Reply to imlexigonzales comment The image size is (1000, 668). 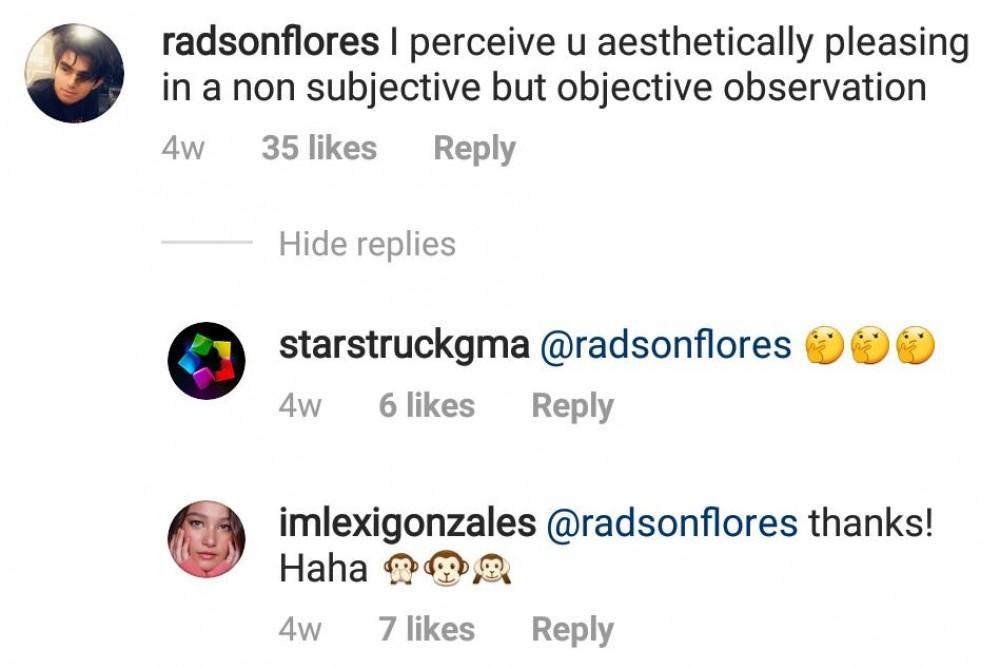572,629
